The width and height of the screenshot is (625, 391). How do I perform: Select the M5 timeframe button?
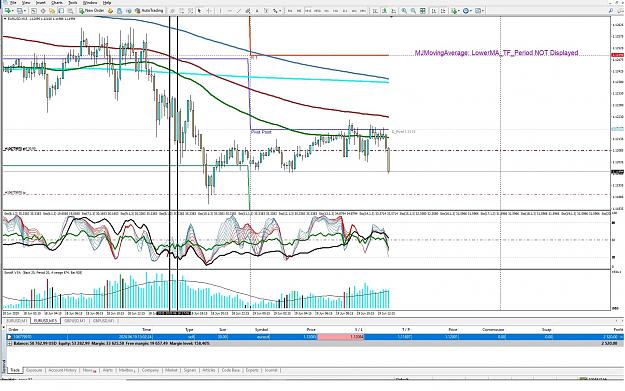click(299, 11)
